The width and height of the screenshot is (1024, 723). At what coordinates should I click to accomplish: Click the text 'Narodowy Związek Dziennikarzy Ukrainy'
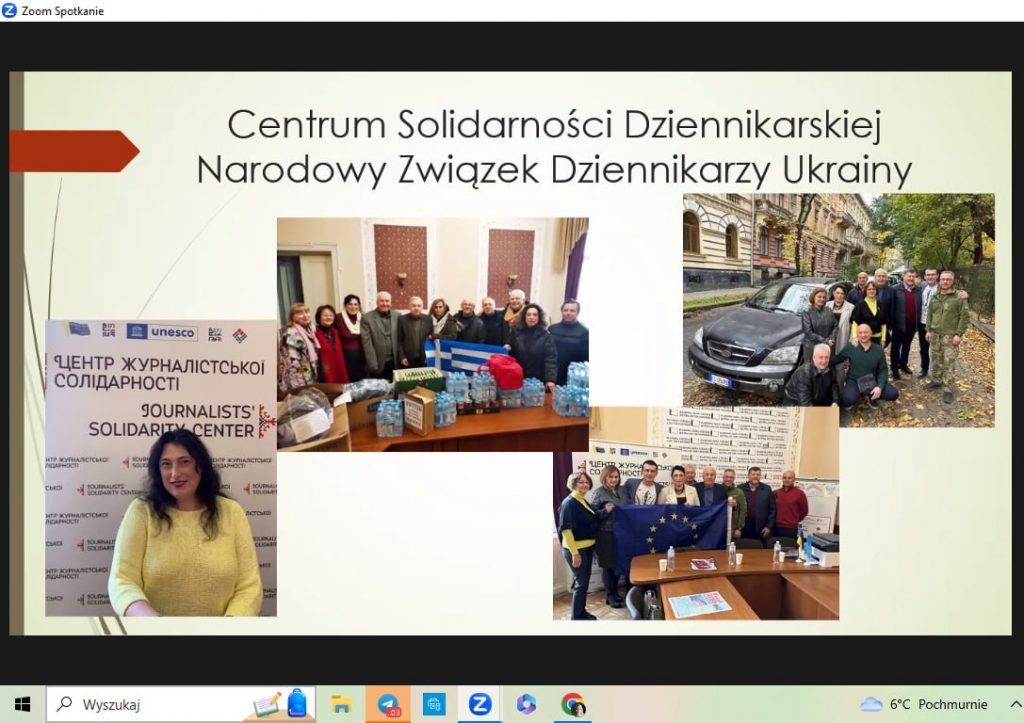pyautogui.click(x=554, y=170)
